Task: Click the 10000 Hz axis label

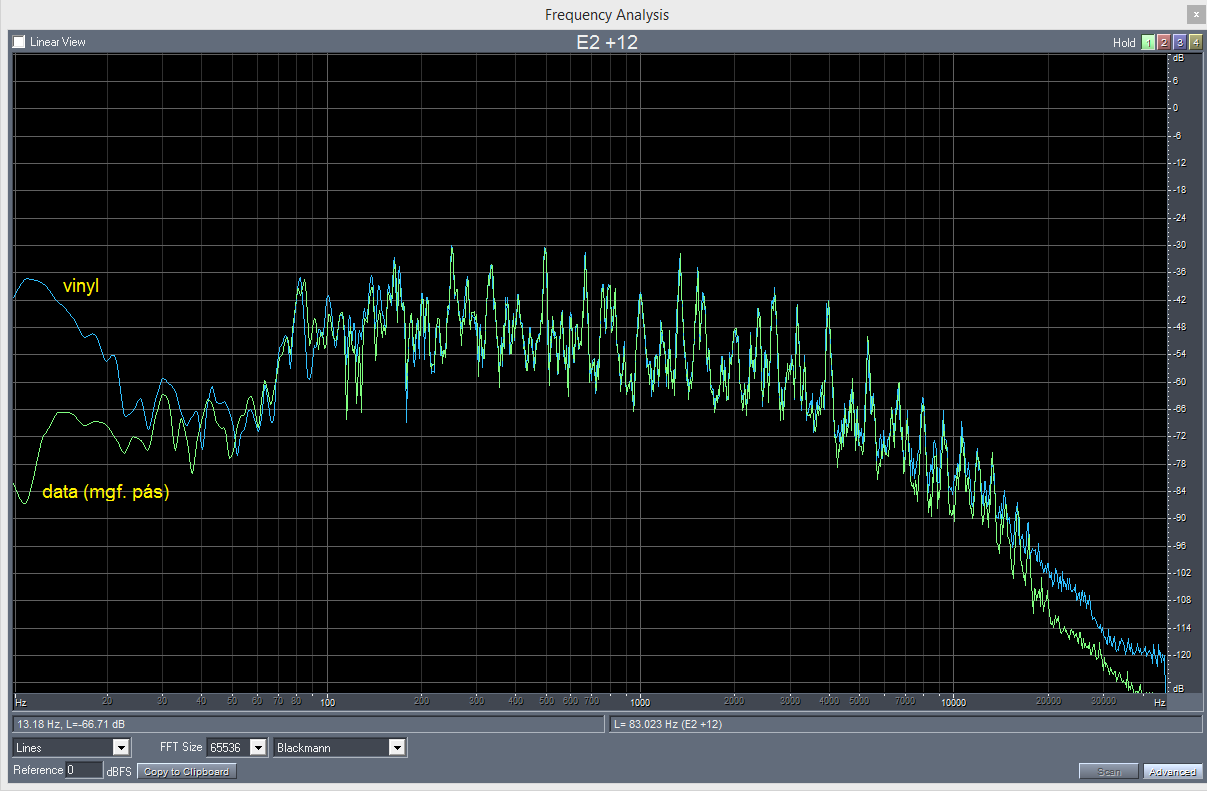Action: 953,702
